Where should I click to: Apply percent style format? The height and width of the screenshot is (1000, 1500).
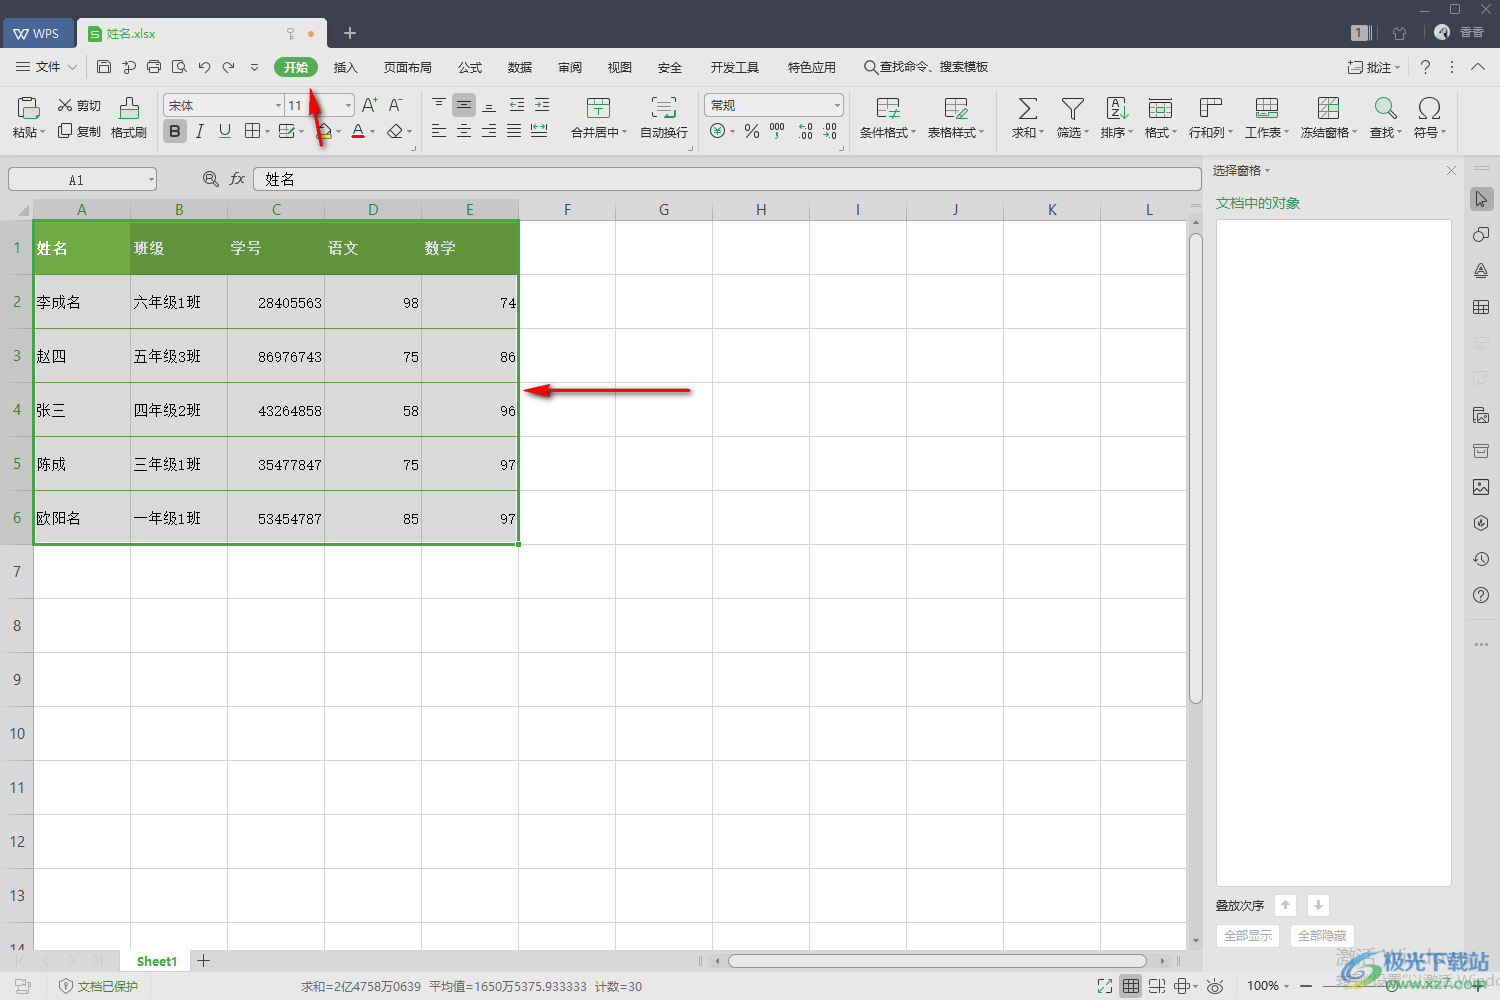752,131
